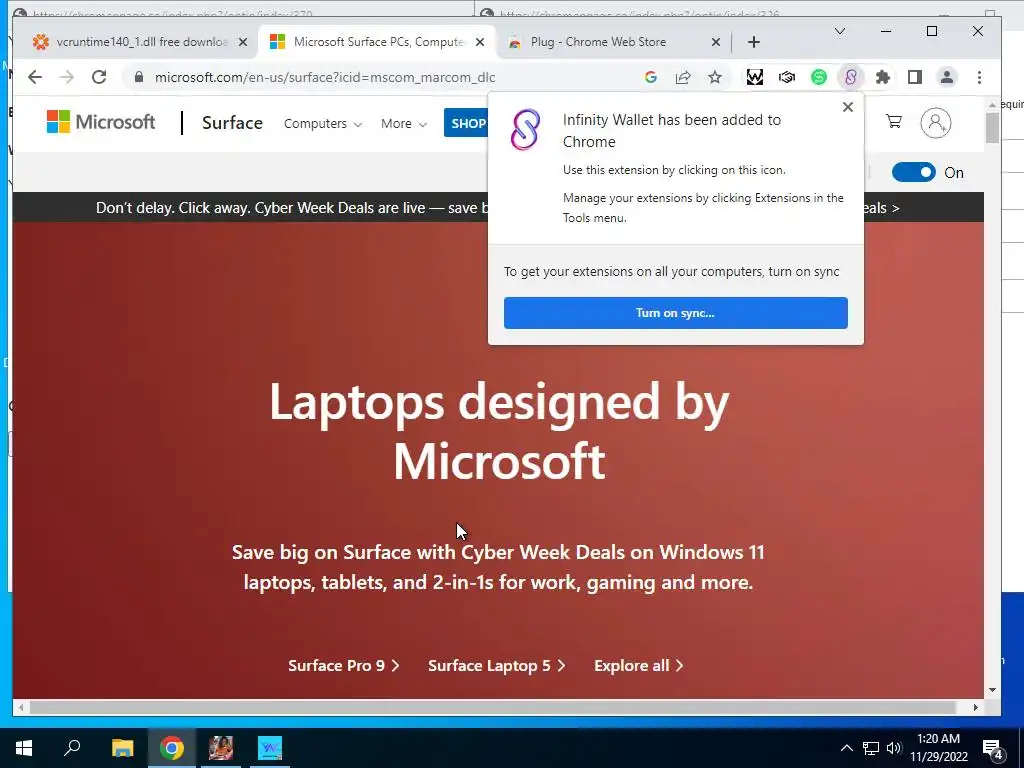1024x768 pixels.
Task: Expand the More dropdown menu
Action: tap(404, 123)
